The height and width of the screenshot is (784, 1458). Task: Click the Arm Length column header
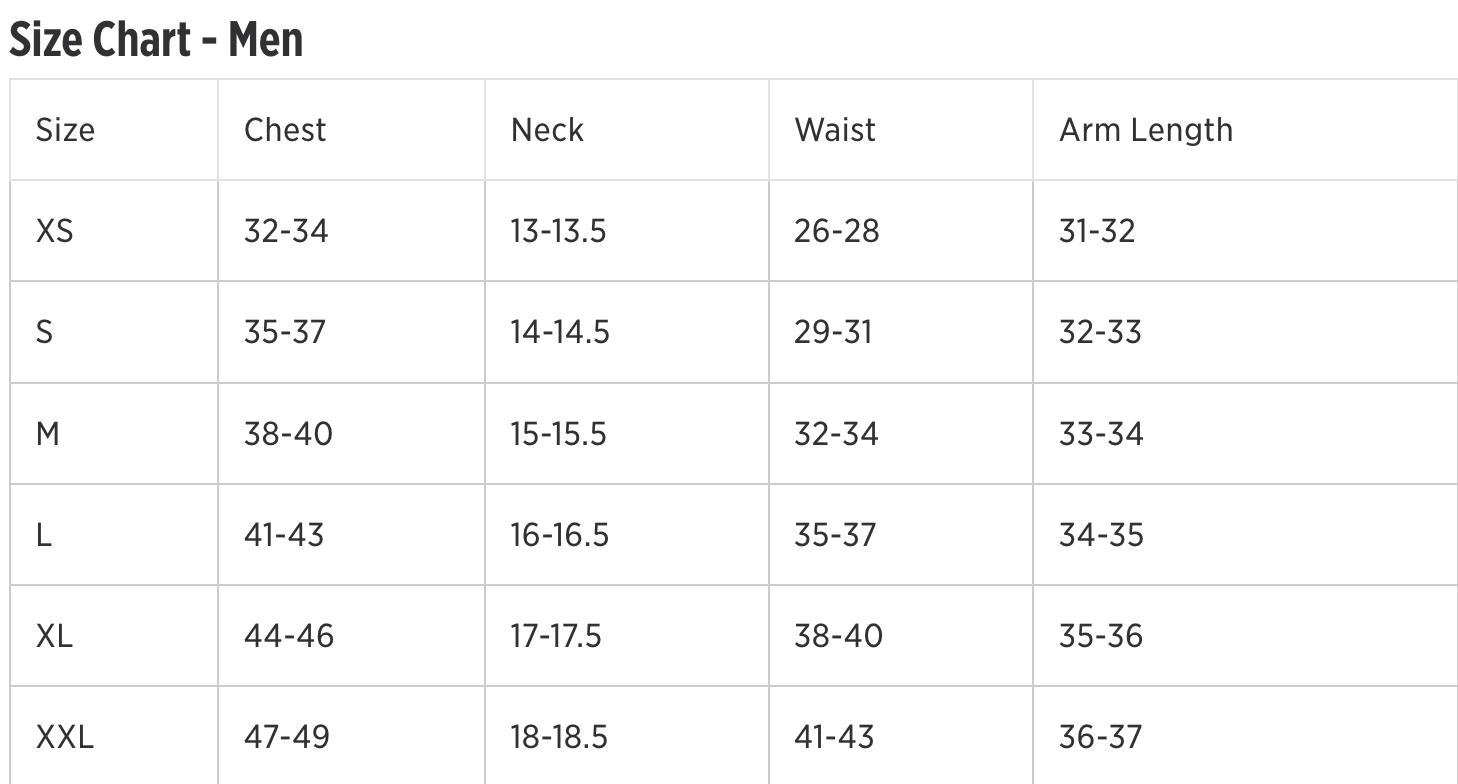pyautogui.click(x=1146, y=130)
